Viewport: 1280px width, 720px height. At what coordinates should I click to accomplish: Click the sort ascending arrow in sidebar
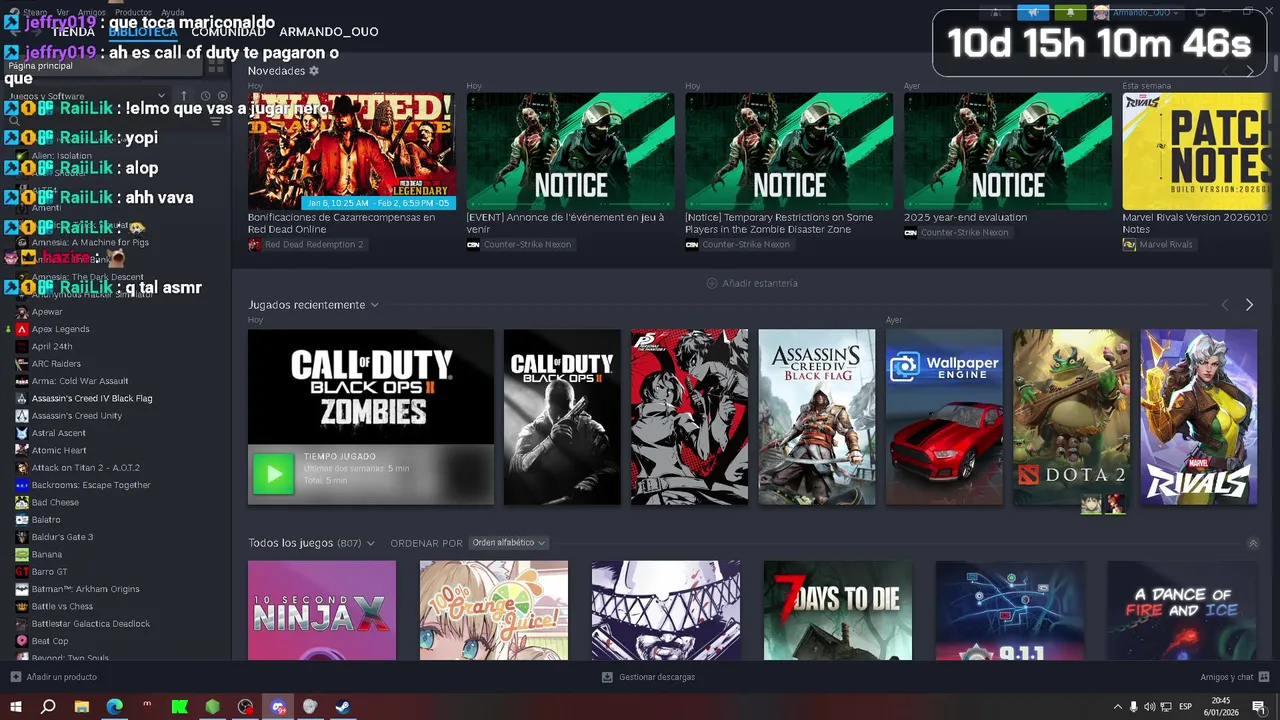184,96
